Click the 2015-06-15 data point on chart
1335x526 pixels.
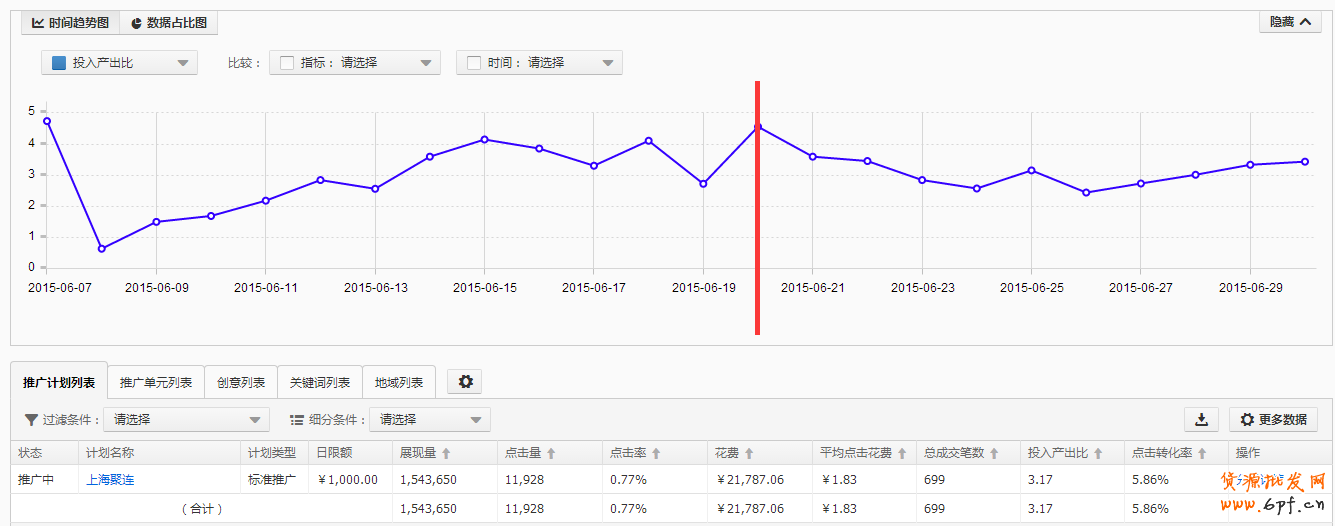pyautogui.click(x=484, y=139)
